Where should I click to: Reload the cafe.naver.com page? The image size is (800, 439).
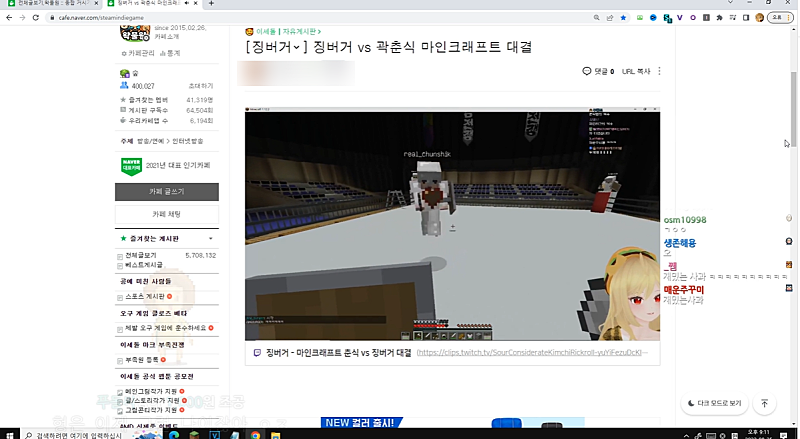[35, 17]
